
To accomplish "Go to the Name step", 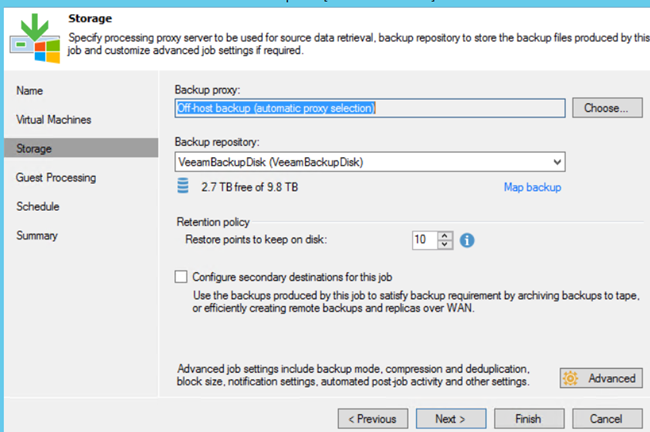I will (30, 91).
